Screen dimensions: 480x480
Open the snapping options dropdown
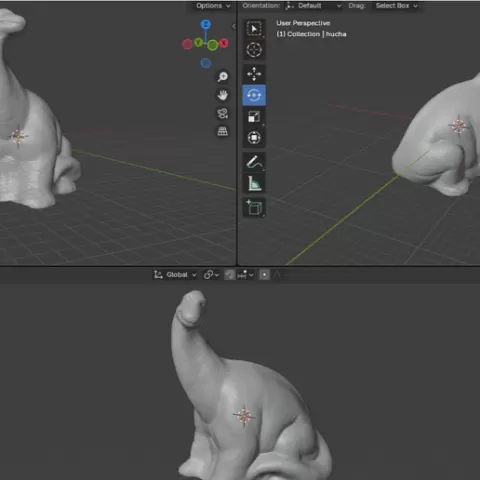point(245,275)
